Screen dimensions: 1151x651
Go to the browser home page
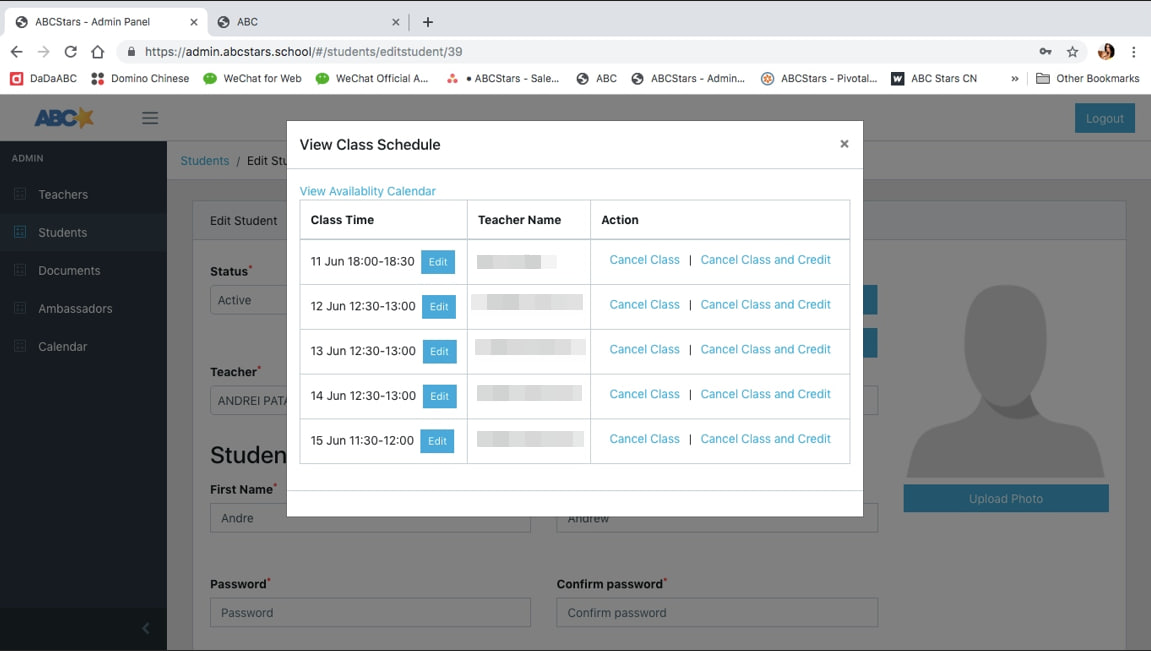(x=98, y=51)
